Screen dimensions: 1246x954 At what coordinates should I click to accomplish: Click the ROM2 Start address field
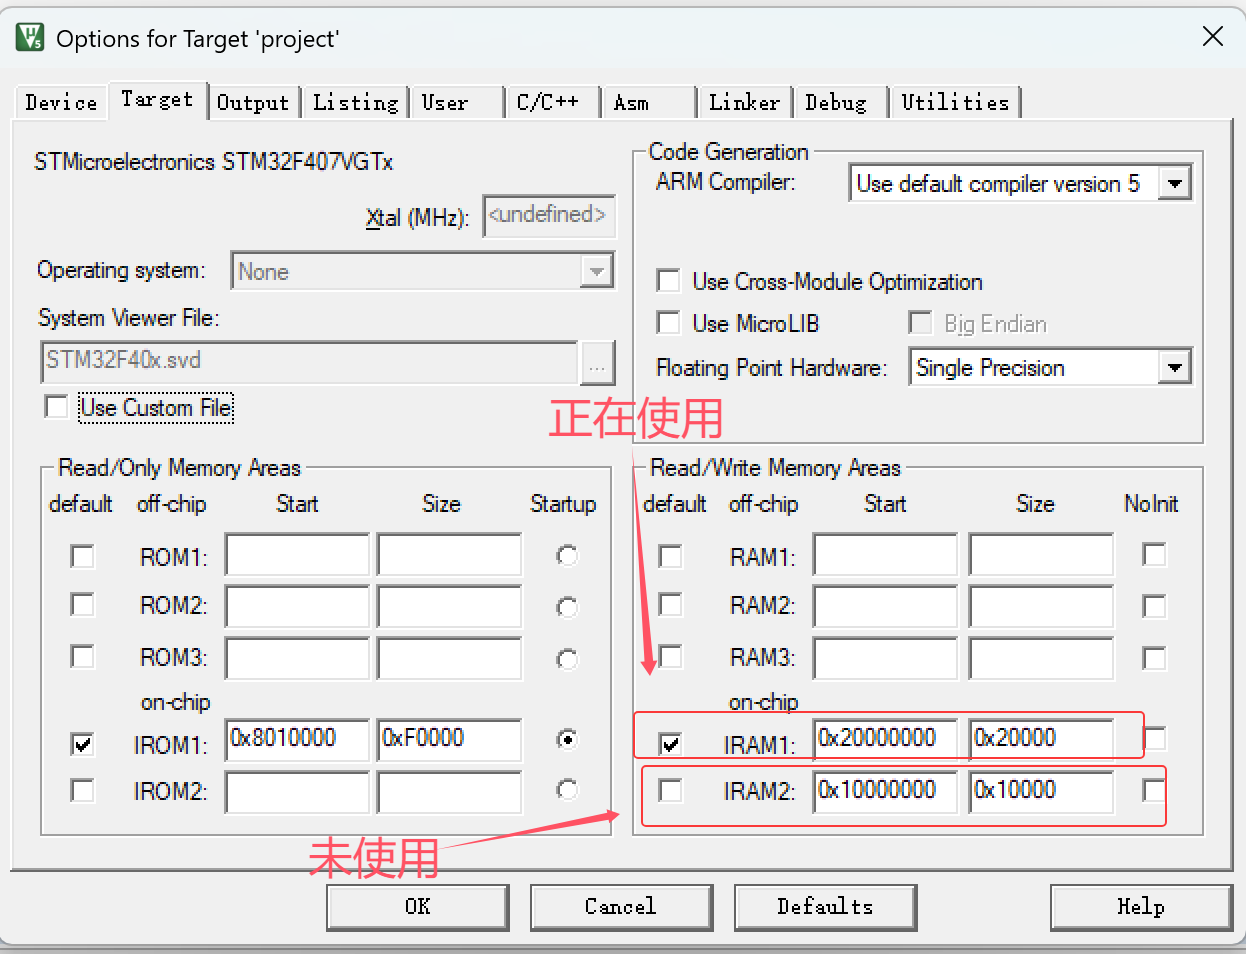tap(297, 607)
